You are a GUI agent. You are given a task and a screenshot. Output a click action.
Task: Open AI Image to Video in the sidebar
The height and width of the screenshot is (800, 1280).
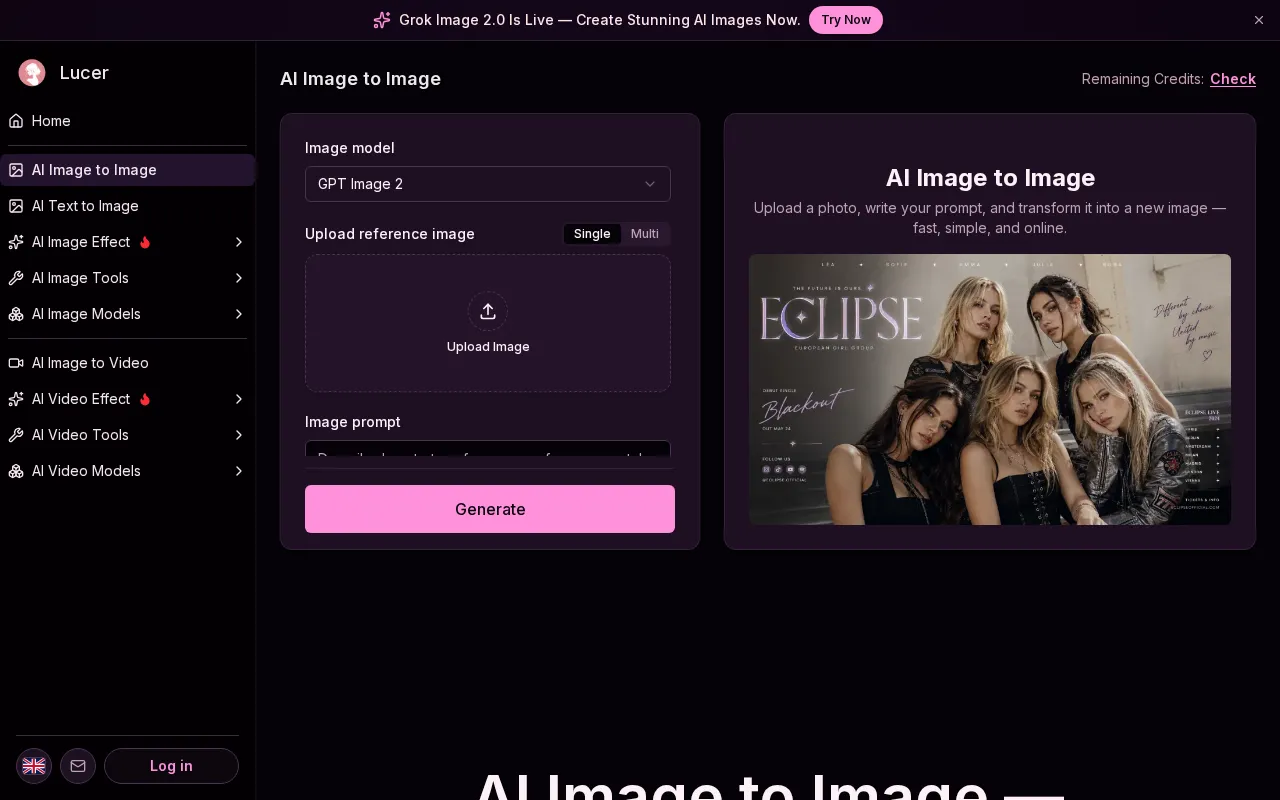coord(127,363)
